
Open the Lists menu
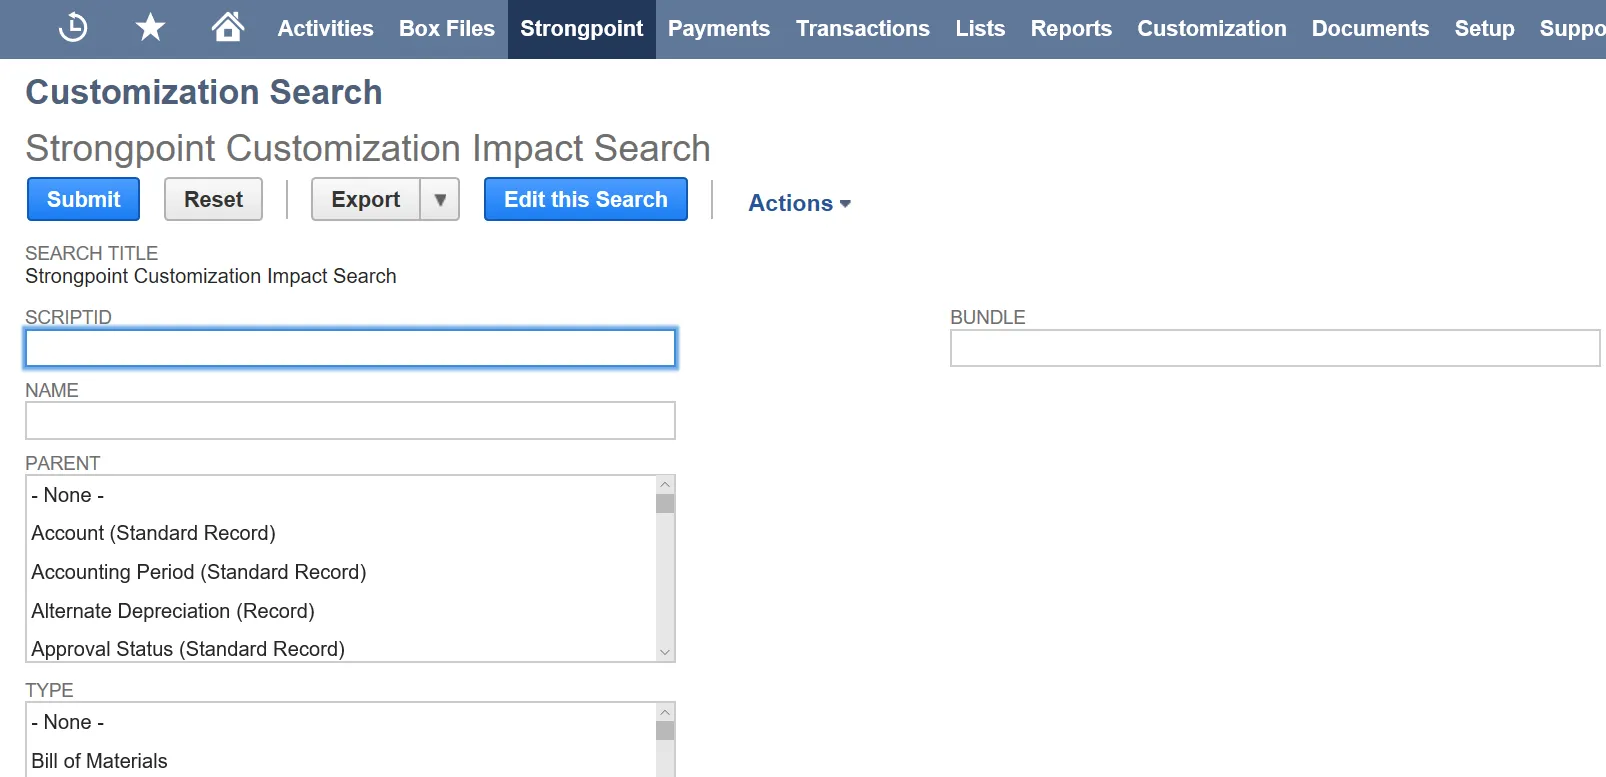click(x=980, y=29)
